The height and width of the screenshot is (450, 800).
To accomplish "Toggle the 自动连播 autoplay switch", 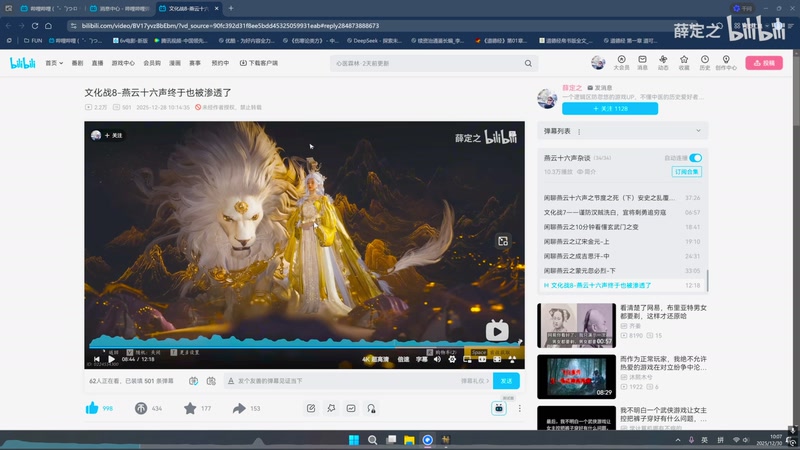I will pos(695,158).
